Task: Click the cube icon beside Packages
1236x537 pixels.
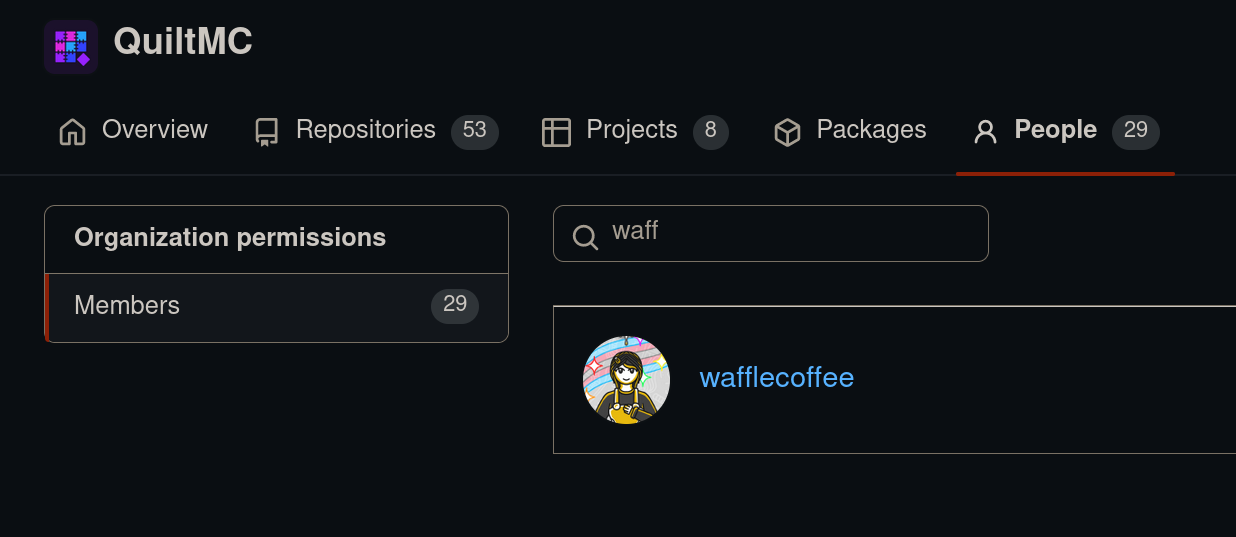Action: (x=788, y=132)
